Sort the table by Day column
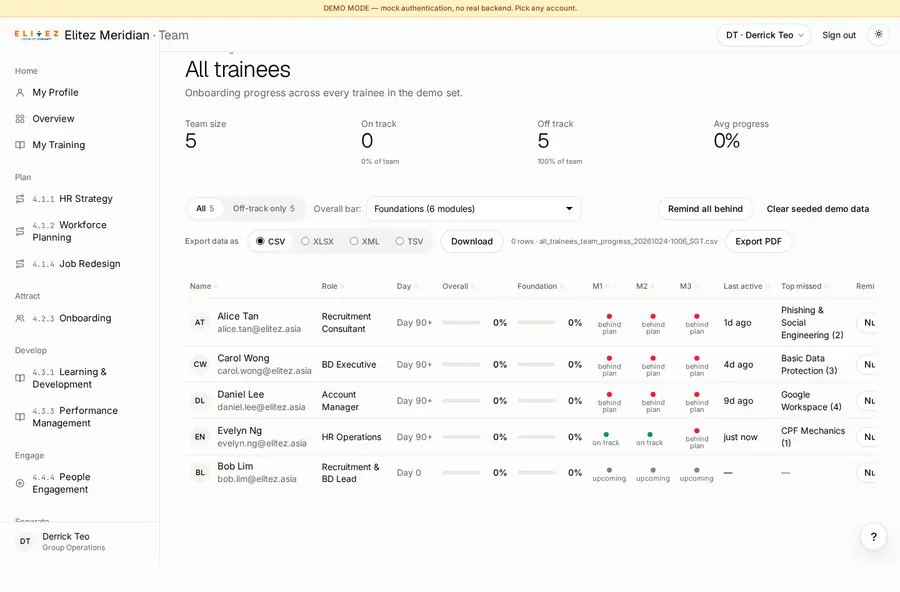Image resolution: width=900 pixels, height=592 pixels. pos(407,286)
